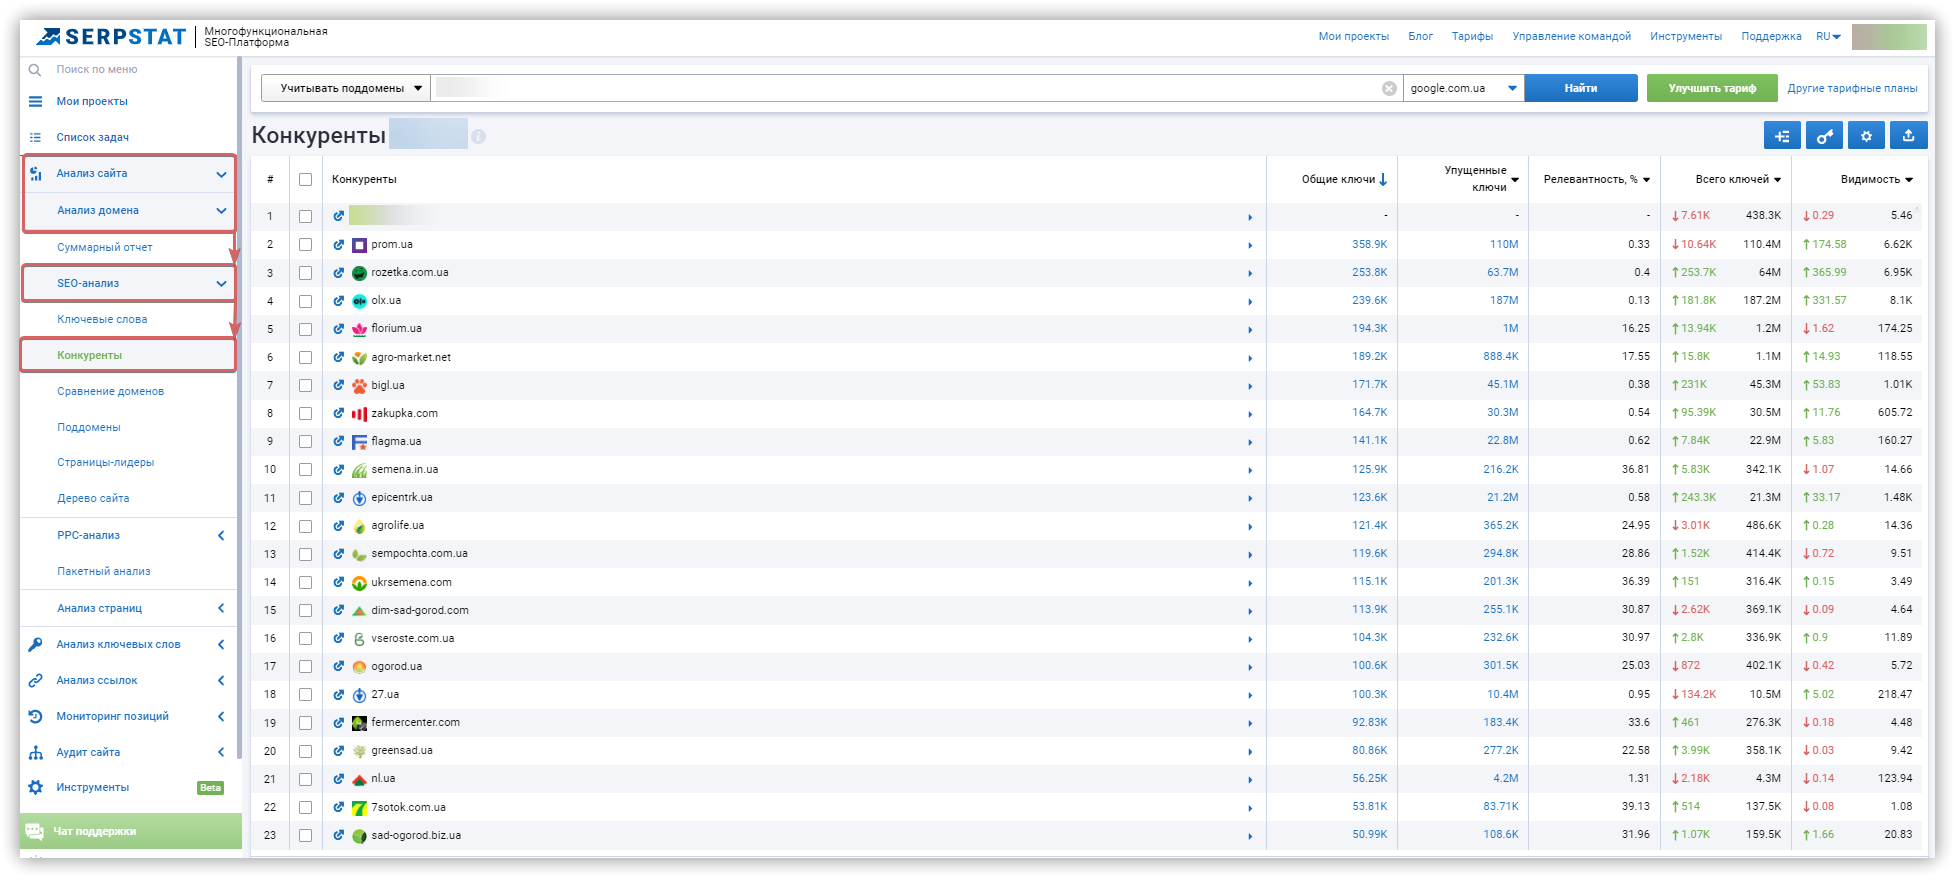Check the olx.ua row checkbox
The image size is (1955, 878).
(306, 300)
